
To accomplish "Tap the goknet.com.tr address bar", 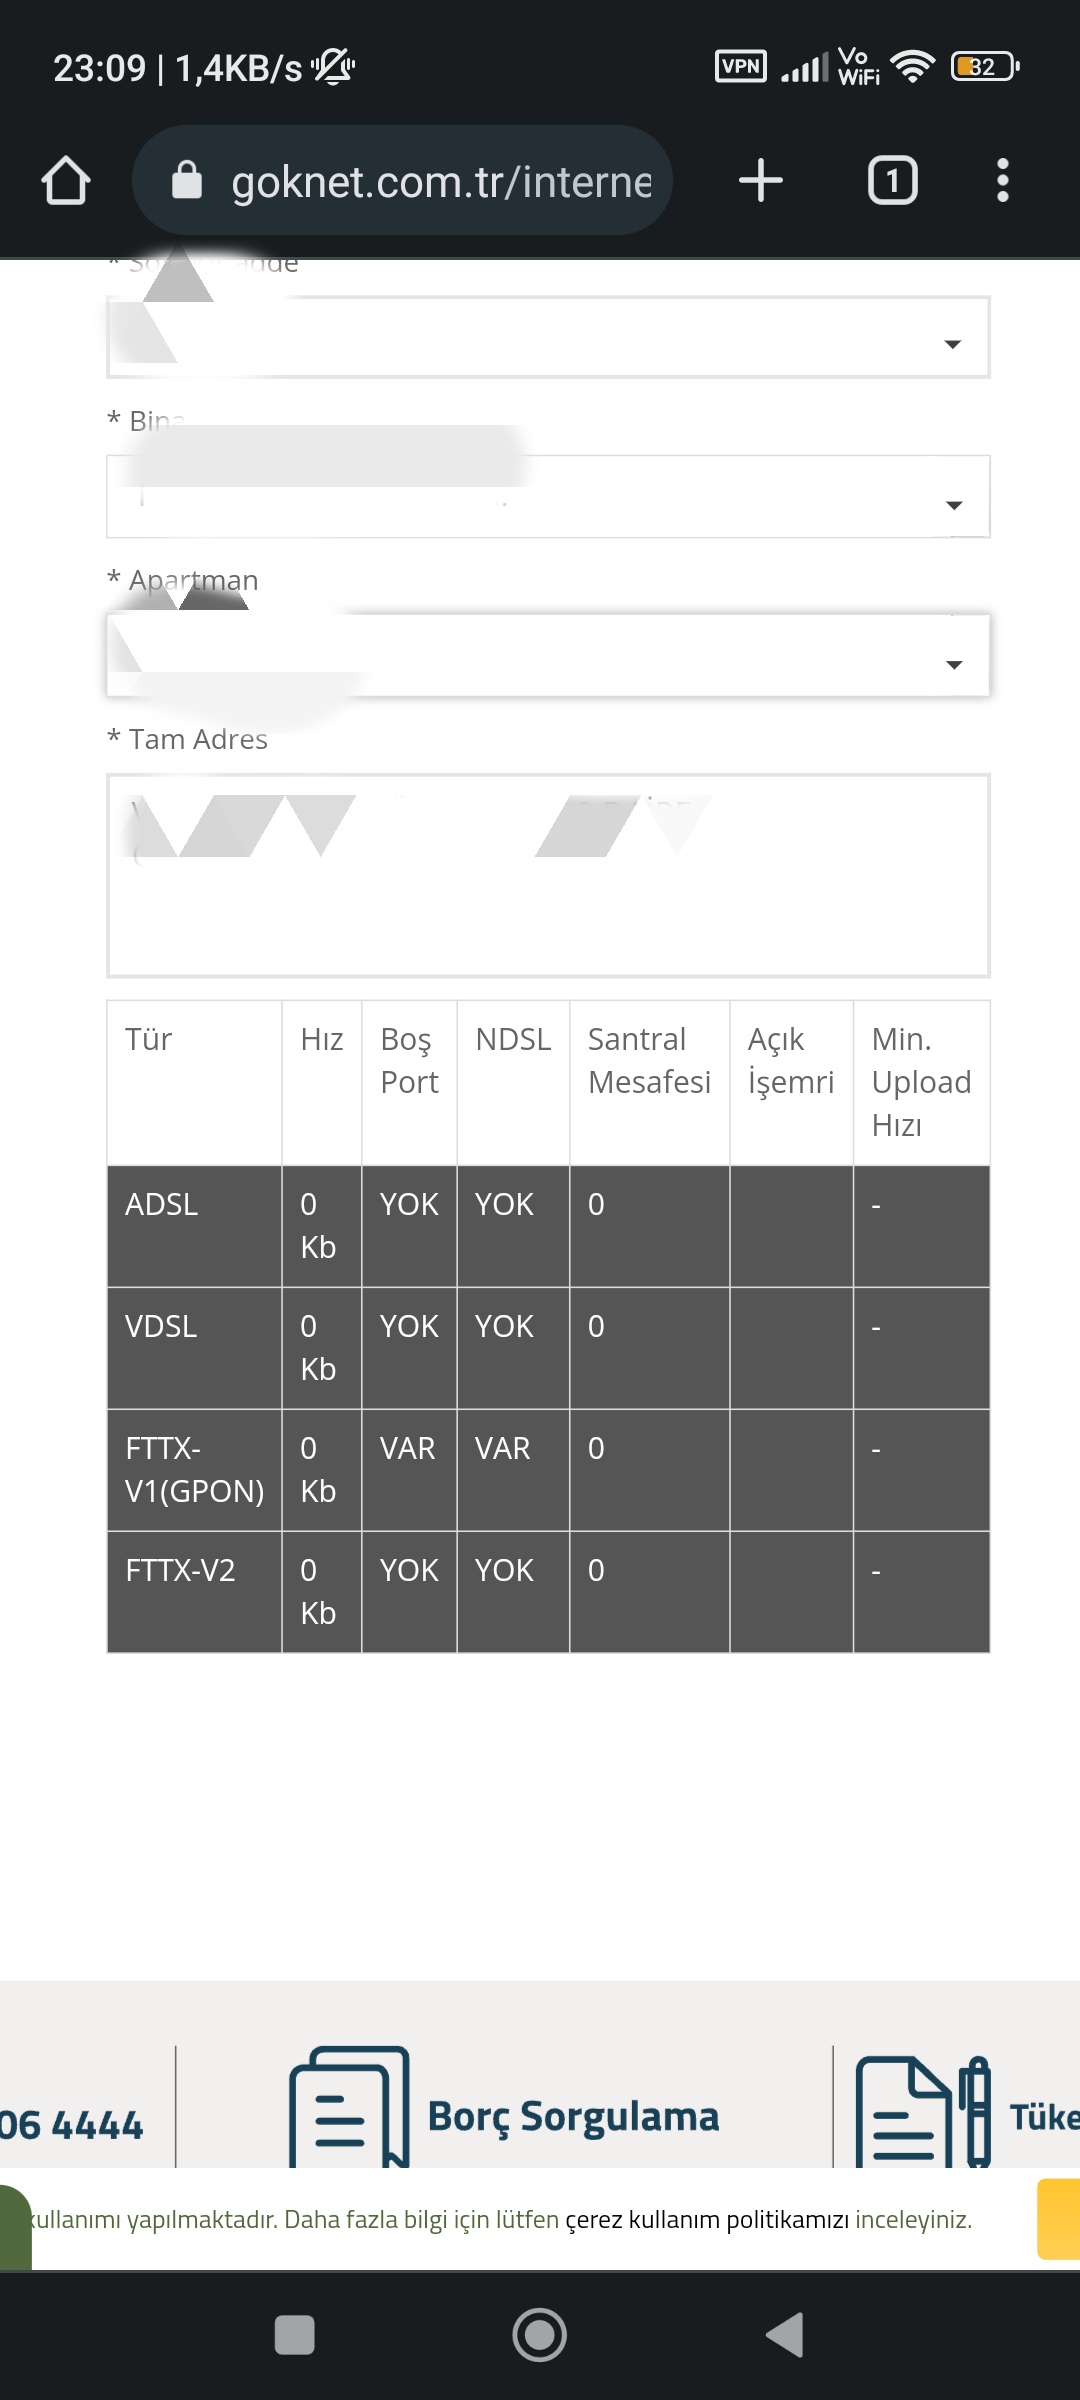I will tap(402, 181).
